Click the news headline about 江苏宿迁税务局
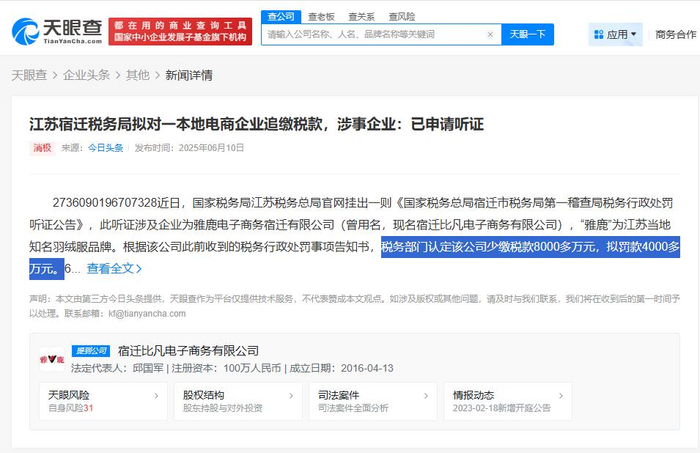The width and height of the screenshot is (700, 453). pyautogui.click(x=257, y=124)
